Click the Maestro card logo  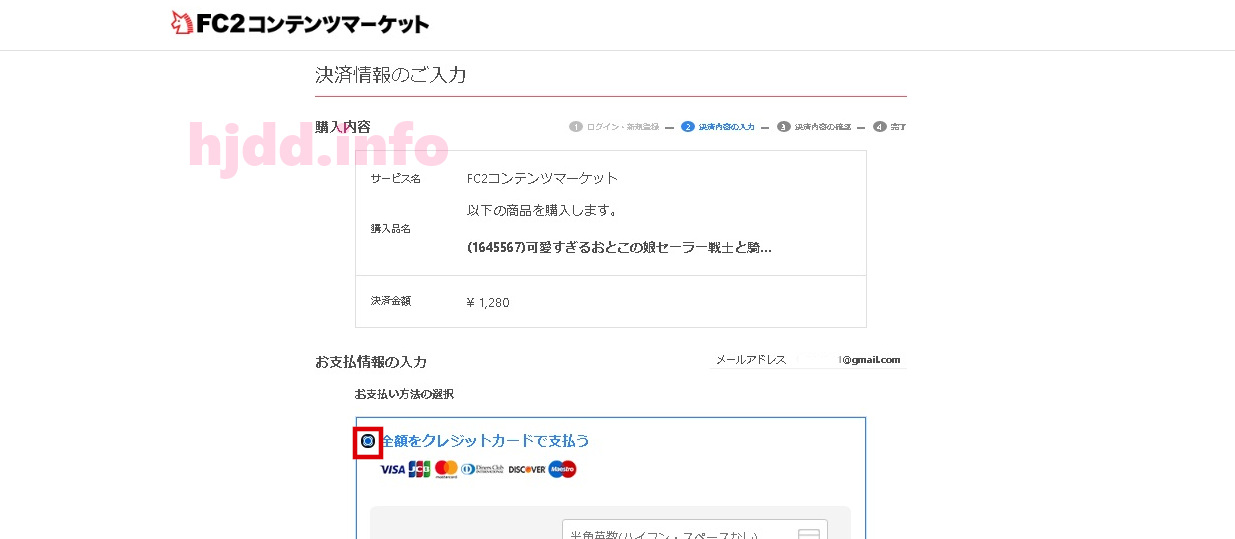(563, 469)
